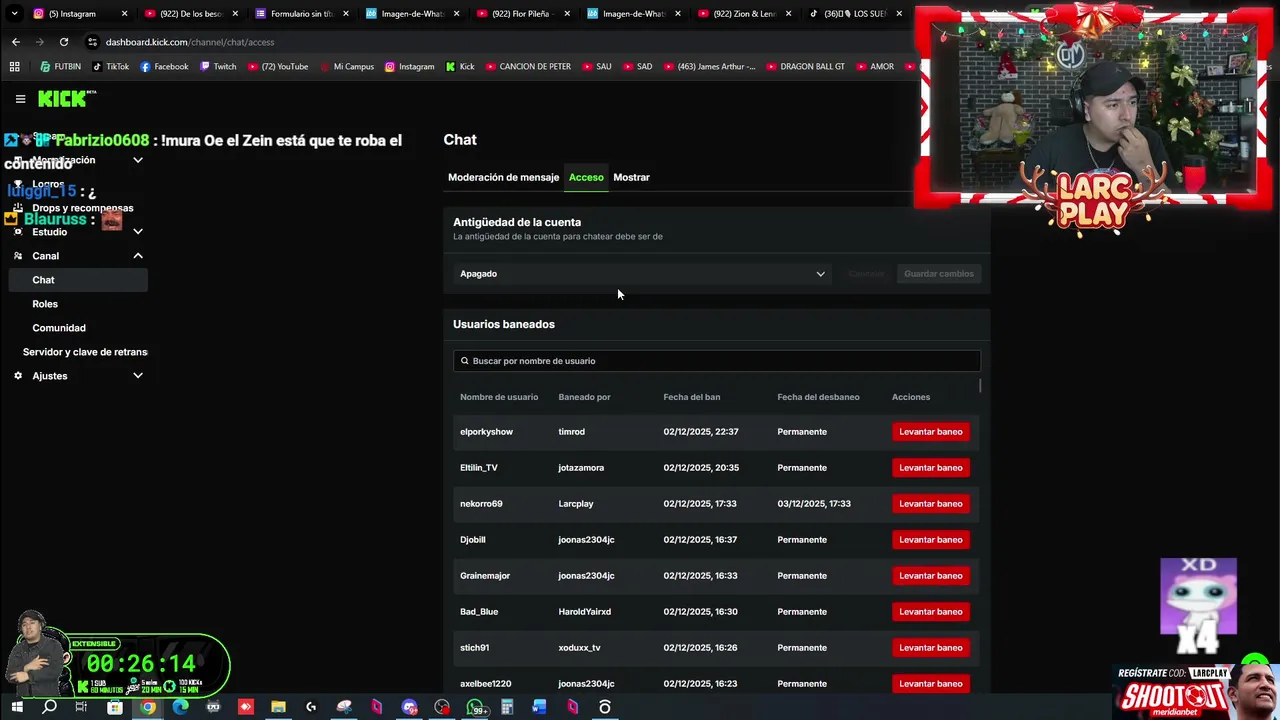
Task: Switch to the (5) Instagram browser tab
Action: coord(78,14)
